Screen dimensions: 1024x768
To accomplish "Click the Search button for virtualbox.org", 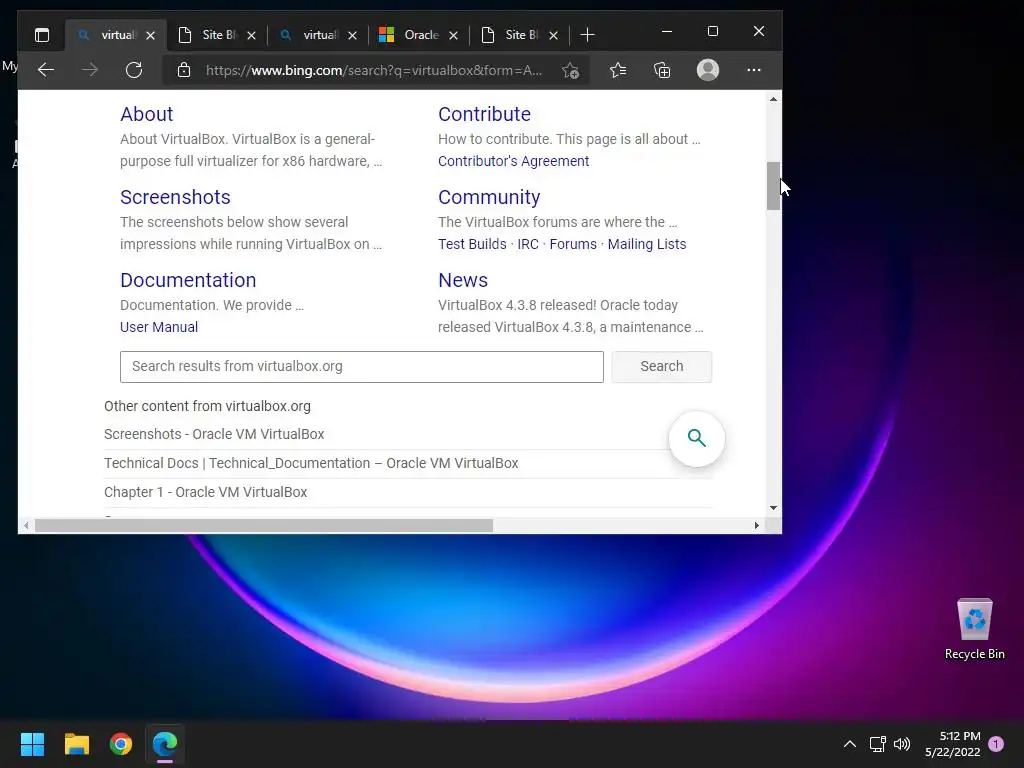I will [662, 366].
